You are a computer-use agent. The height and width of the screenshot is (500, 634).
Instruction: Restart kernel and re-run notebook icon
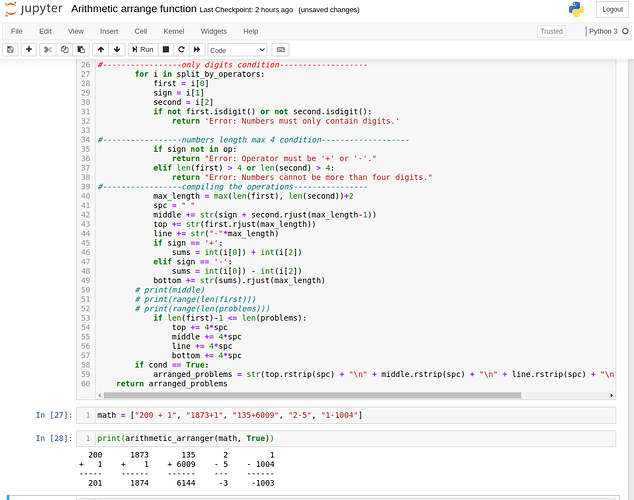click(x=197, y=49)
